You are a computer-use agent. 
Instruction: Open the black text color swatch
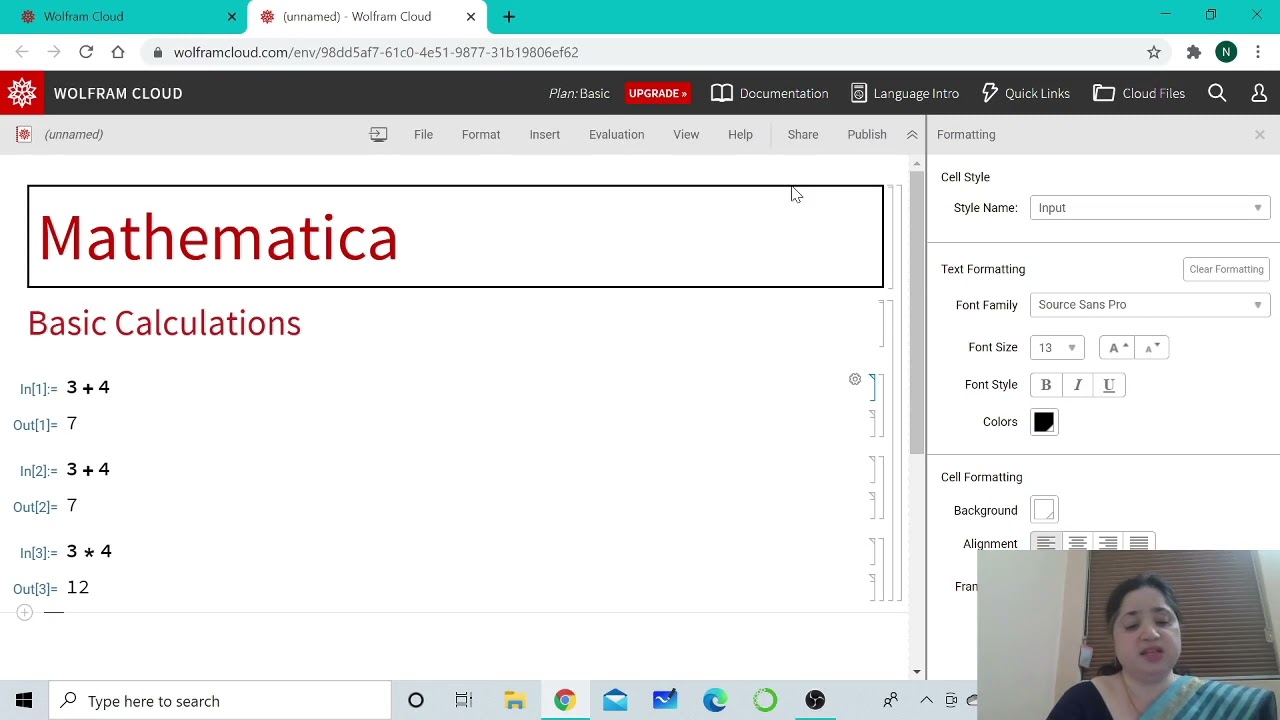tap(1044, 422)
